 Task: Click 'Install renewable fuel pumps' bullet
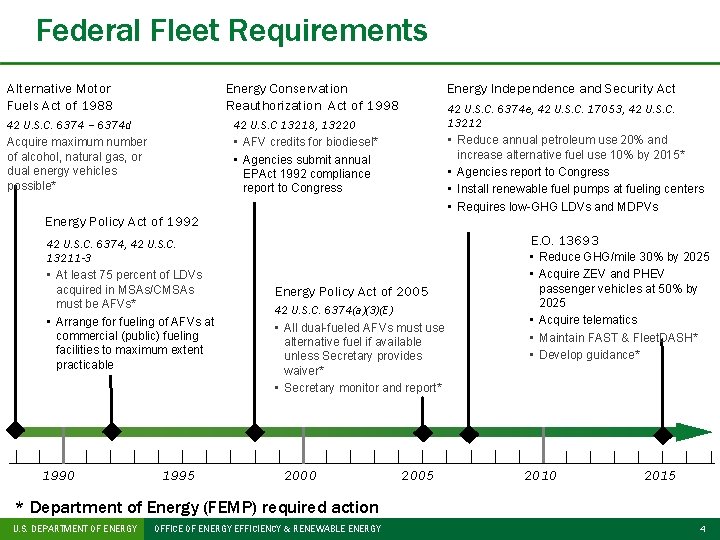[576, 189]
